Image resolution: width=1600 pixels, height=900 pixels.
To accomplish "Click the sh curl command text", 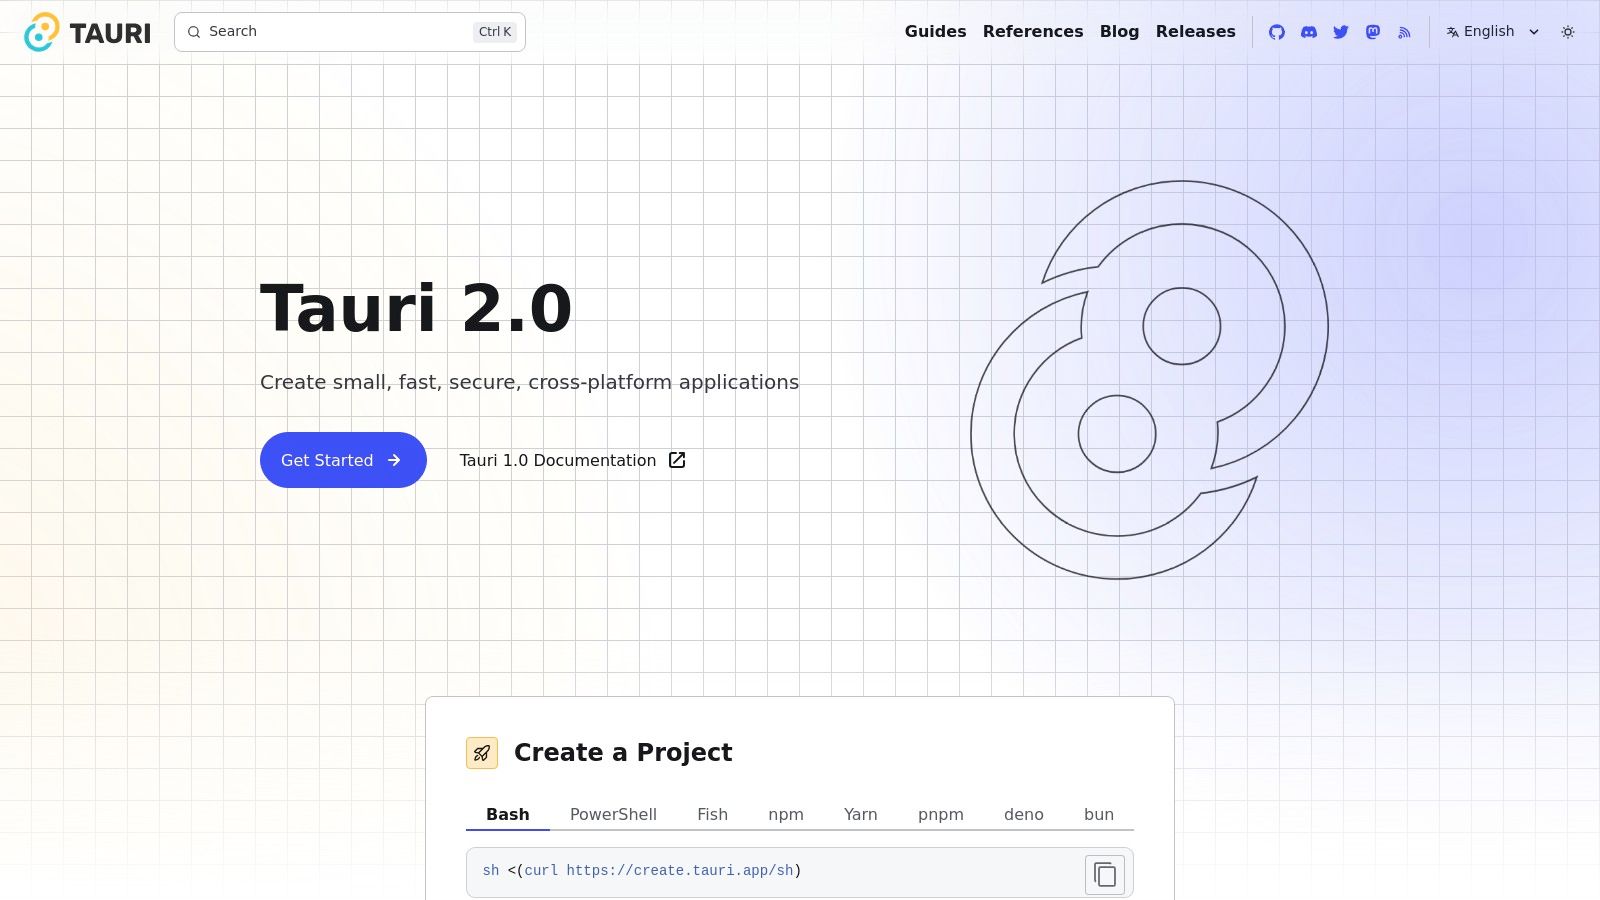I will point(642,871).
